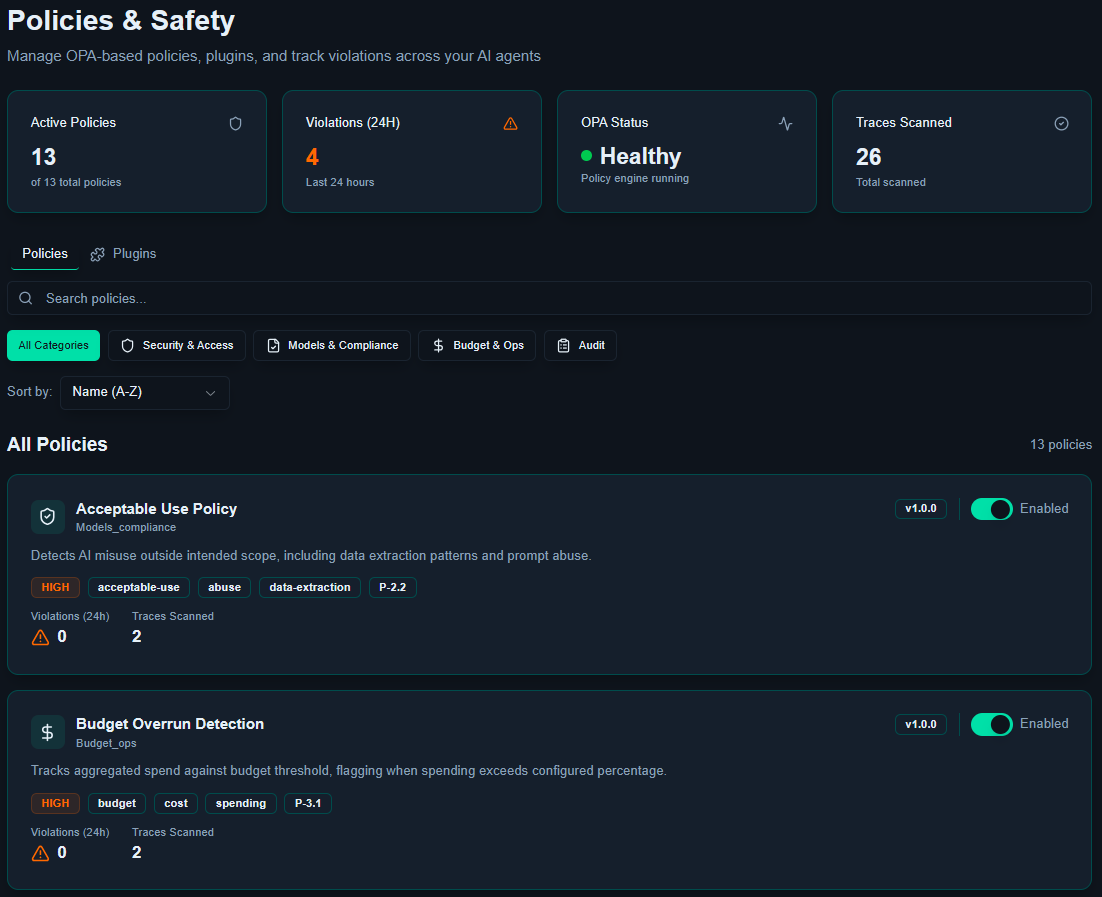Image resolution: width=1102 pixels, height=897 pixels.
Task: Click the Budget Overrun Detection dollar icon
Action: tap(48, 732)
